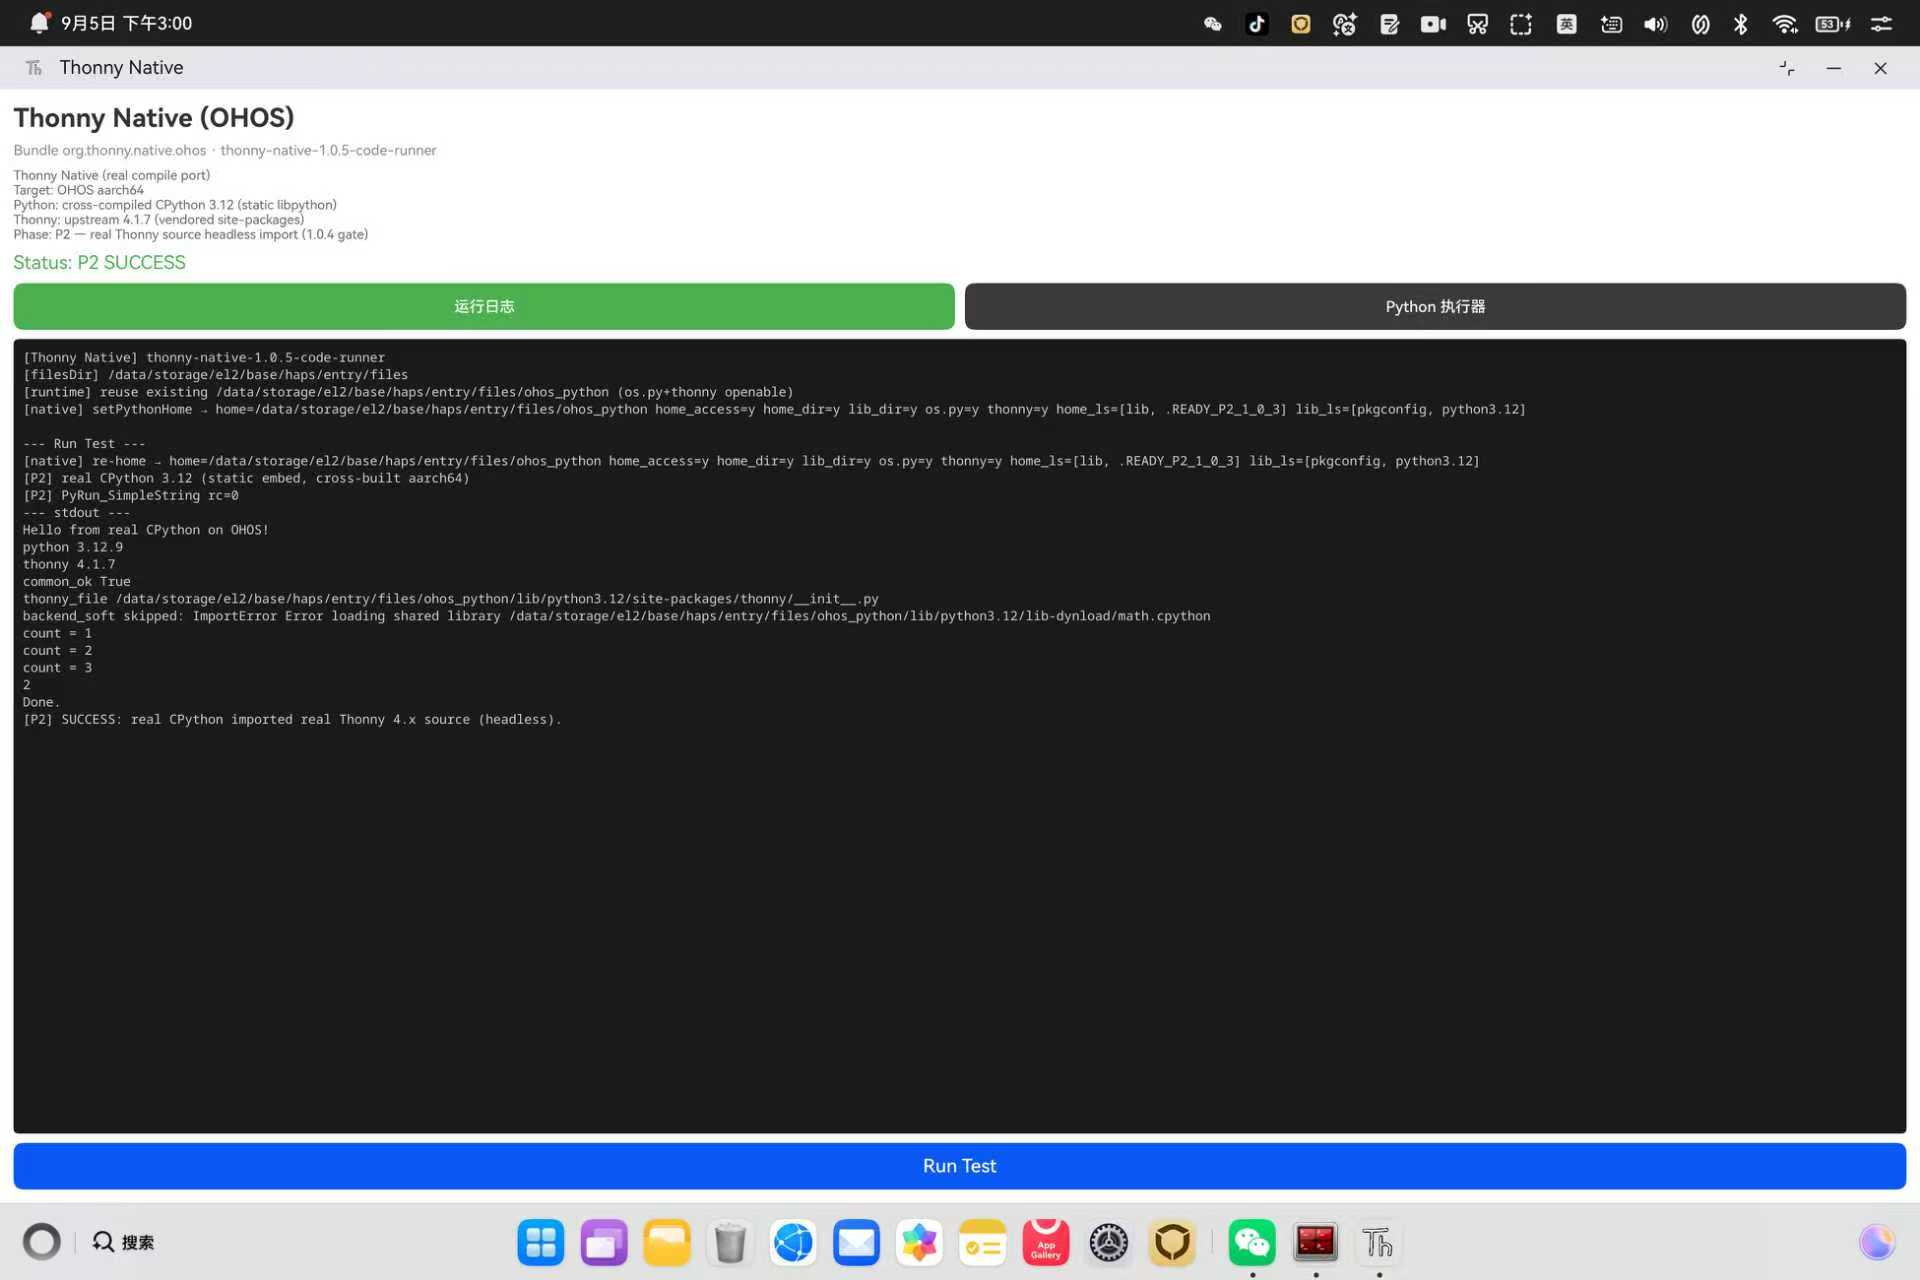Click the "[runtime] reuse existing" log line
This screenshot has height=1280, width=1920.
point(408,392)
